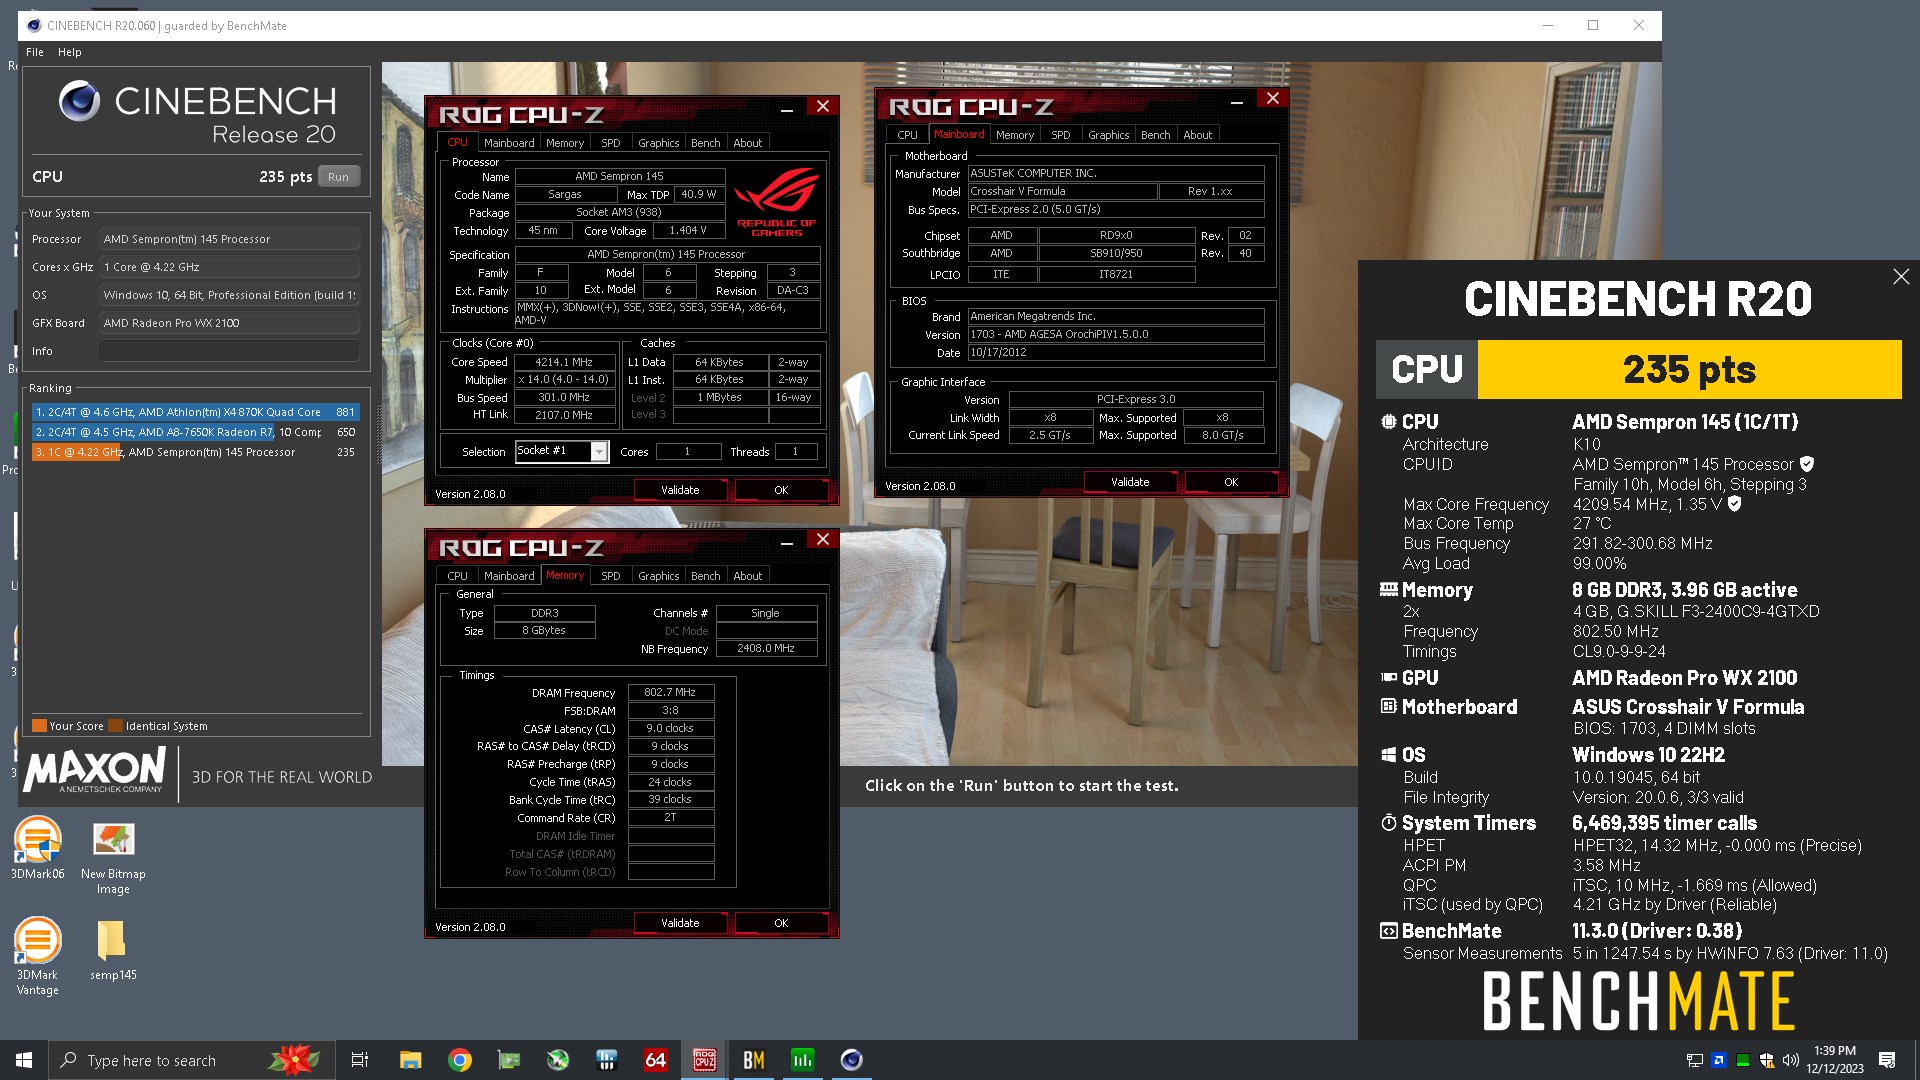Click the SPD tab in the CPU-Z Memory window
This screenshot has height=1080, width=1920.
coord(610,576)
